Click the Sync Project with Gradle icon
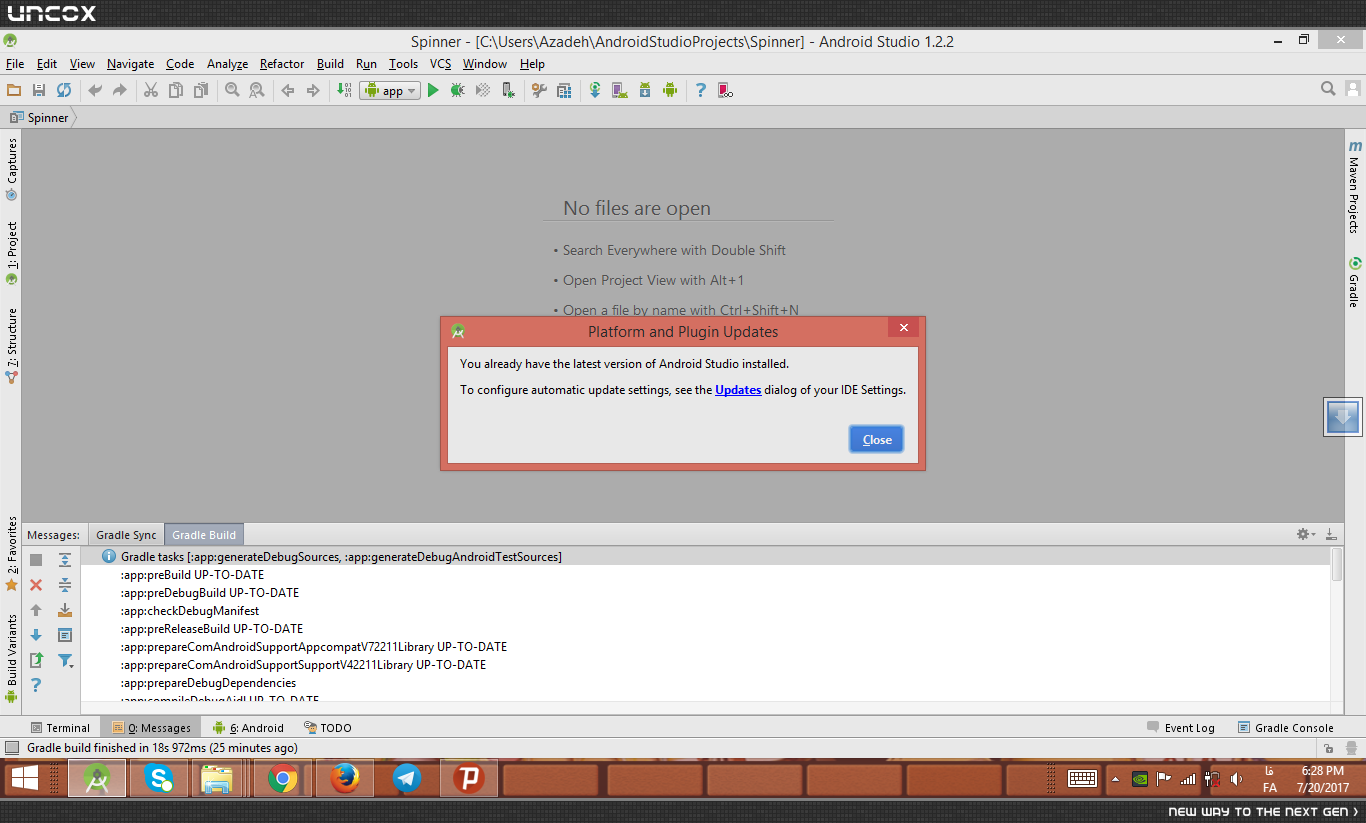1366x823 pixels. tap(595, 90)
